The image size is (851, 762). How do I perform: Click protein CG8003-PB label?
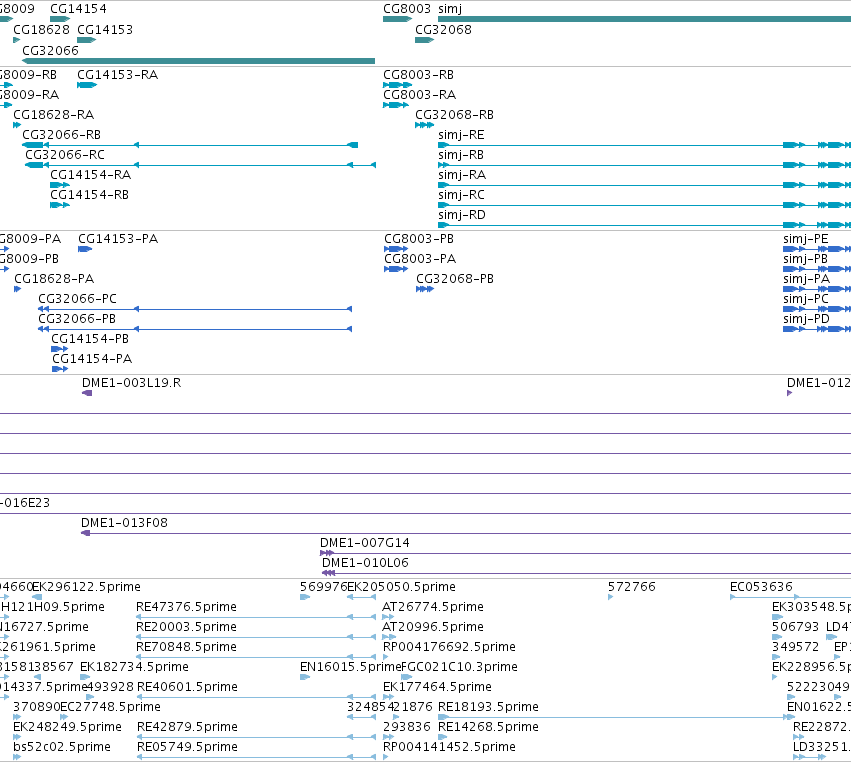click(x=418, y=239)
